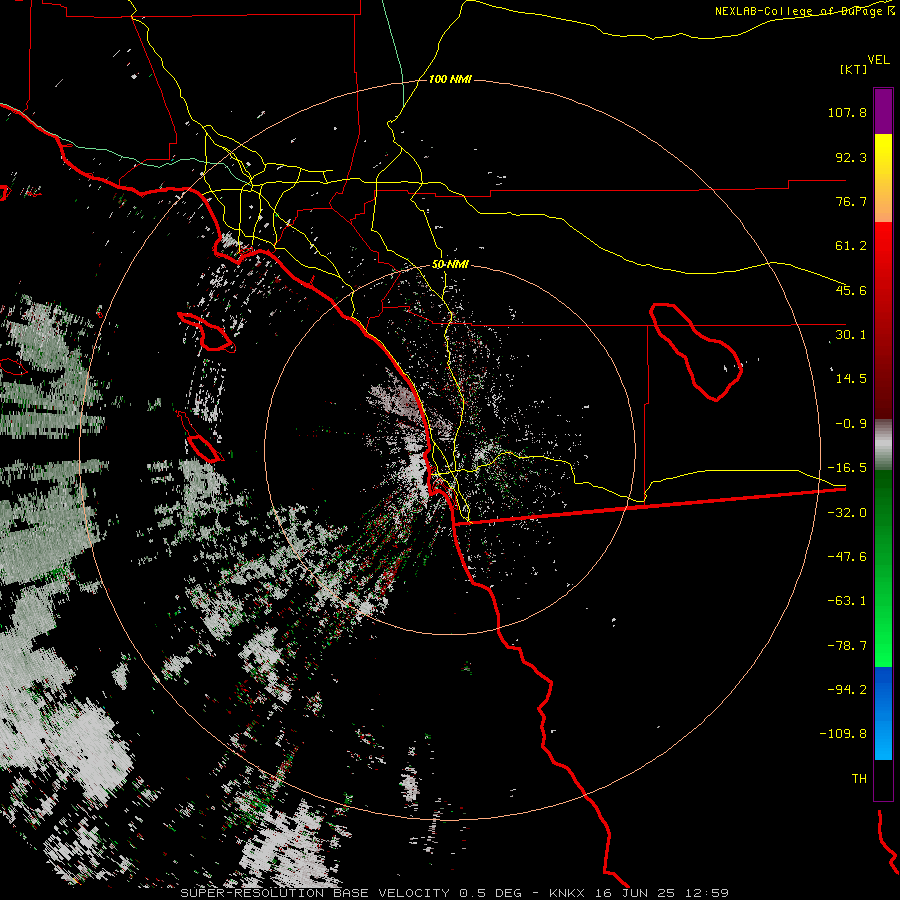Image resolution: width=900 pixels, height=900 pixels.
Task: Select the 14.5 scale value
Action: pos(851,378)
